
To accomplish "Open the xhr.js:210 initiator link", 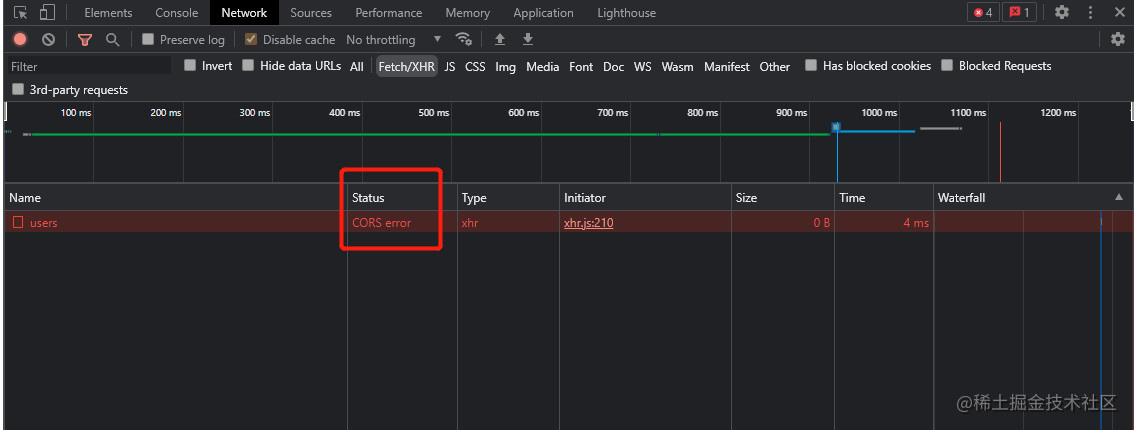I will click(588, 223).
